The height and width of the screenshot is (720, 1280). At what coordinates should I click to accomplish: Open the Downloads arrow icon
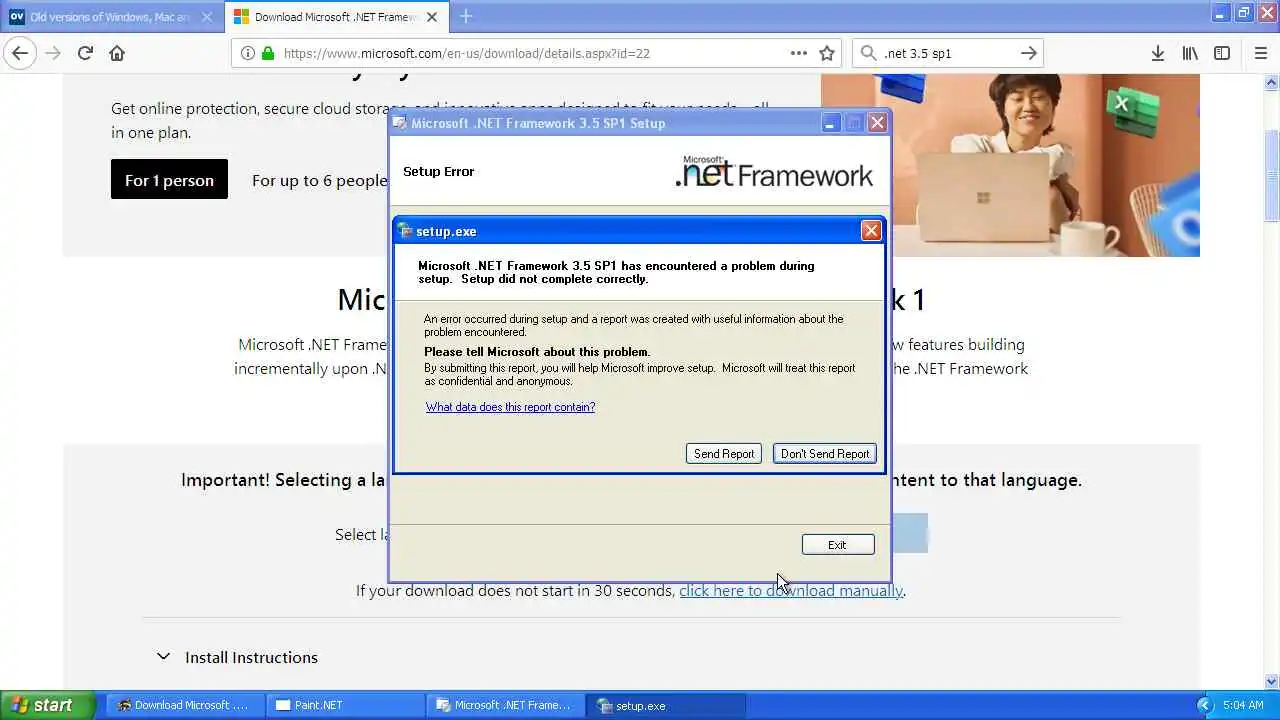[1157, 53]
